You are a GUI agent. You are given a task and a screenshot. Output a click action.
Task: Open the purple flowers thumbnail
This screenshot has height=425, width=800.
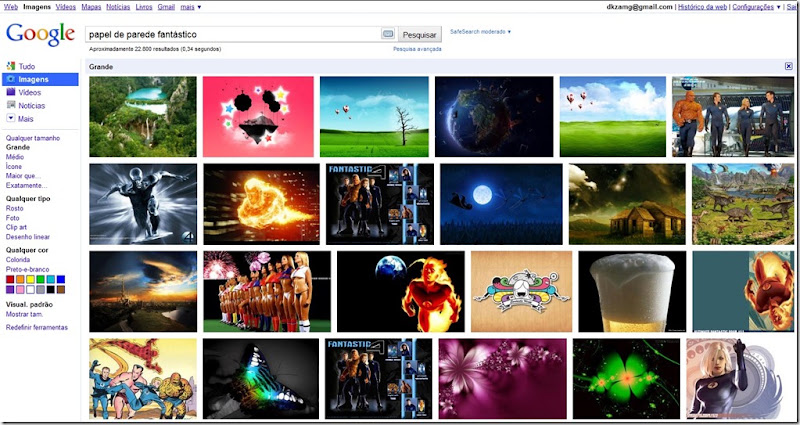point(503,379)
